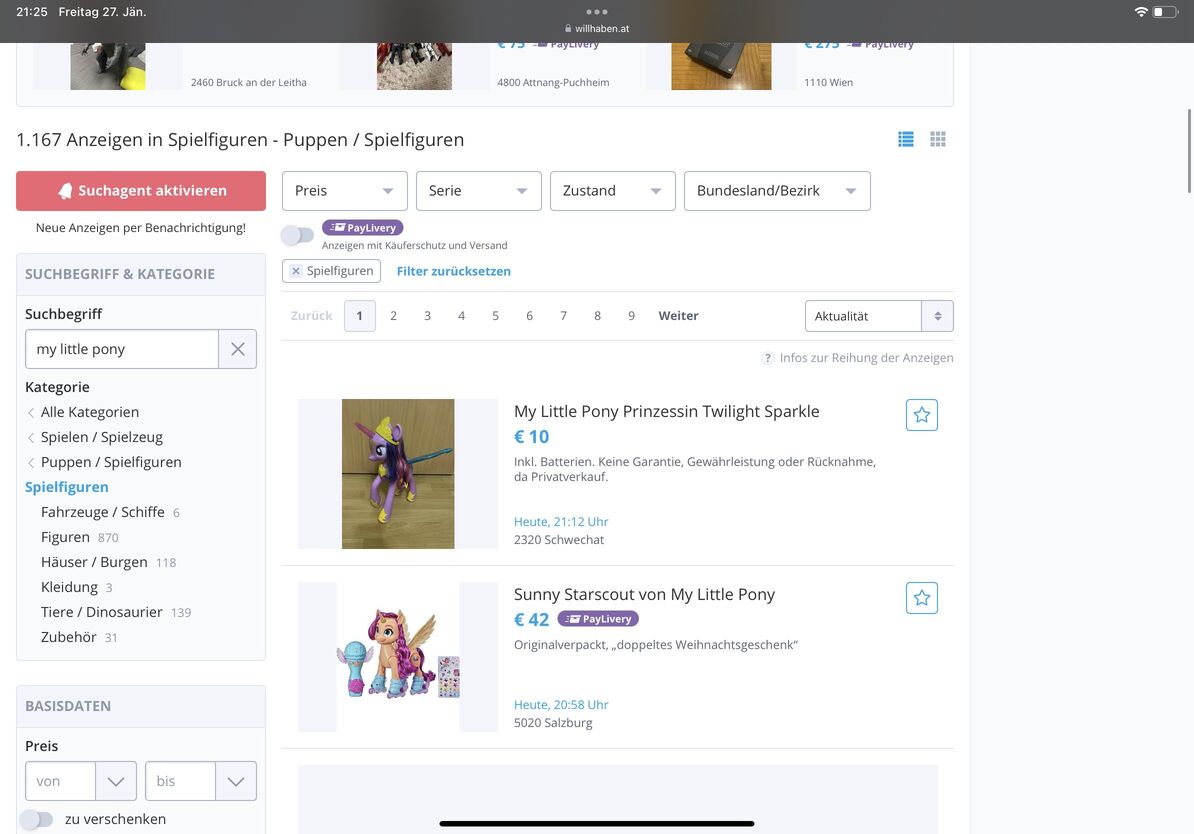Toggle PayLivery buyer protection switch
This screenshot has width=1194, height=834.
point(297,236)
